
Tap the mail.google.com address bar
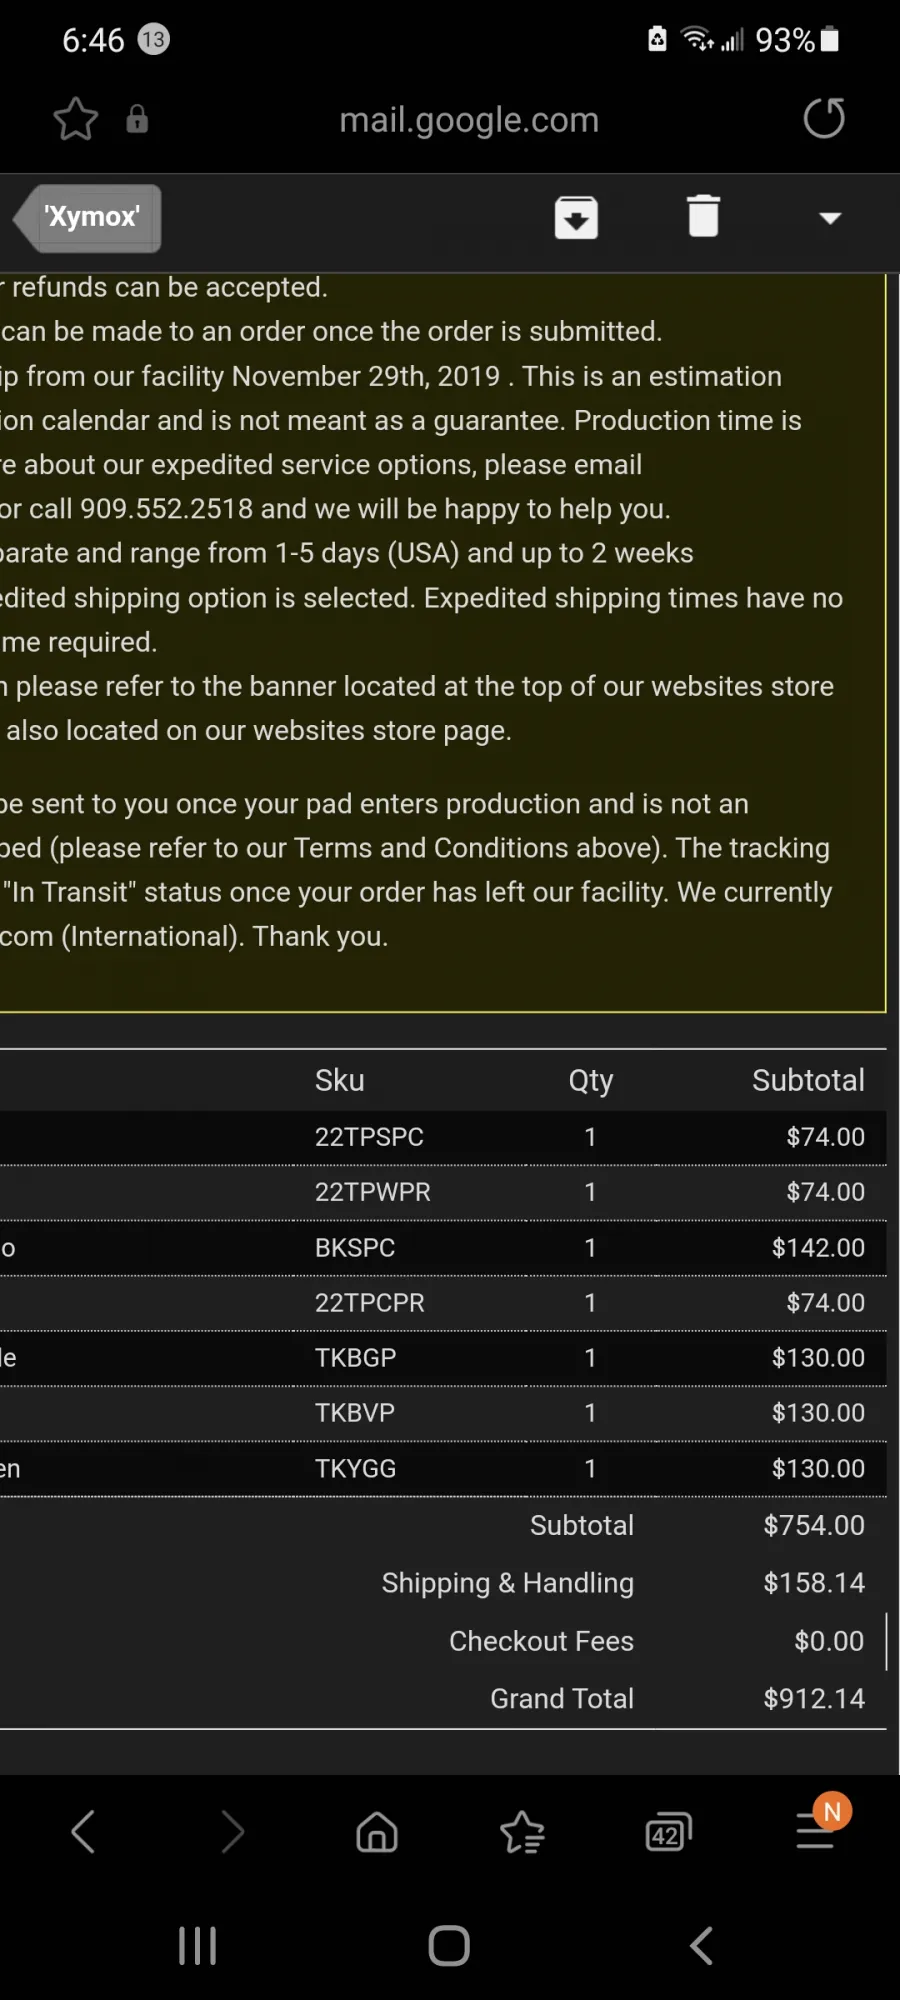pyautogui.click(x=468, y=120)
